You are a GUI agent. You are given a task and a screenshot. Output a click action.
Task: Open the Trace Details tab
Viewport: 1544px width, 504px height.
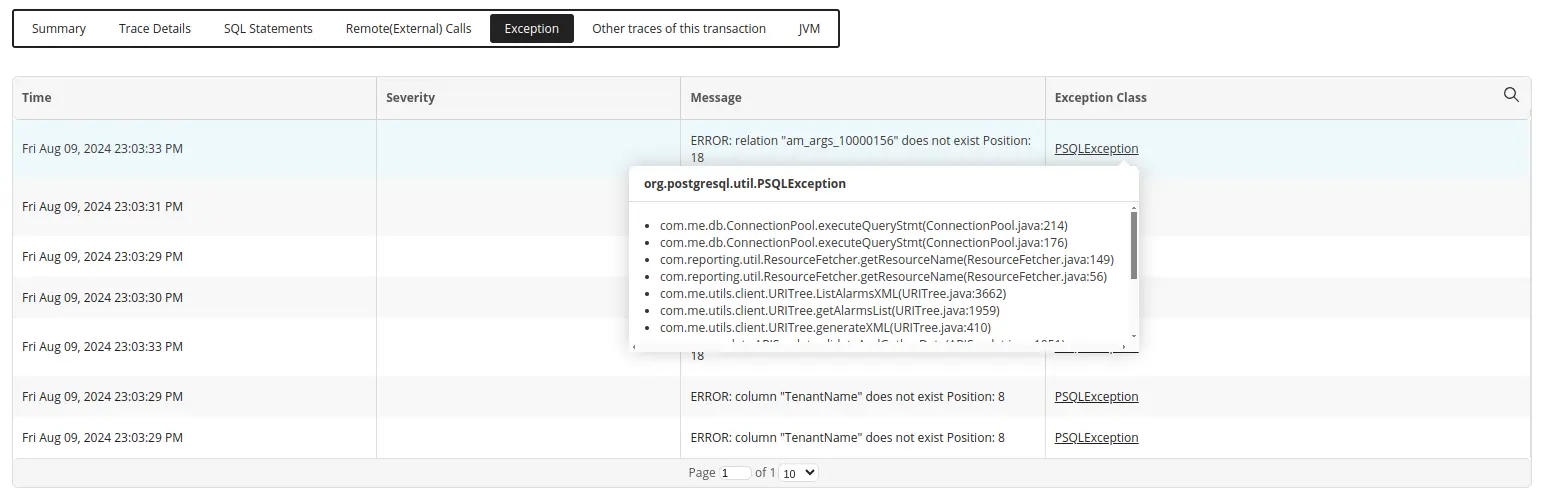155,29
